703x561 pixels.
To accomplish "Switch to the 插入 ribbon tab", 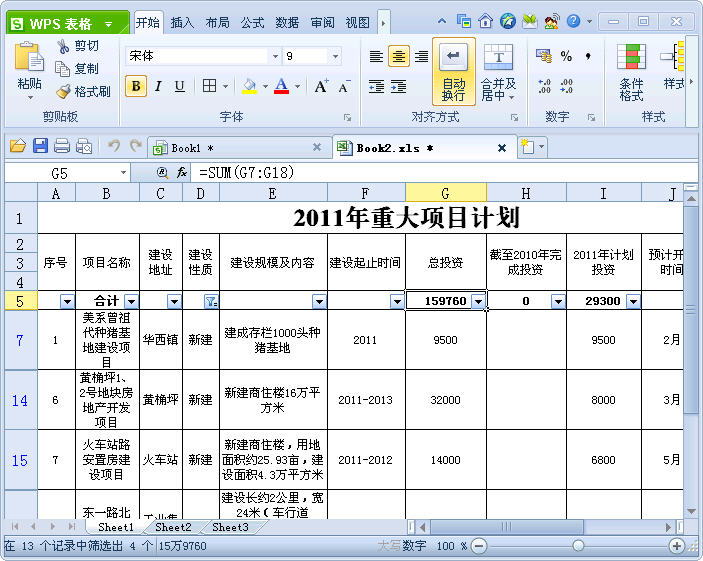I will 182,22.
